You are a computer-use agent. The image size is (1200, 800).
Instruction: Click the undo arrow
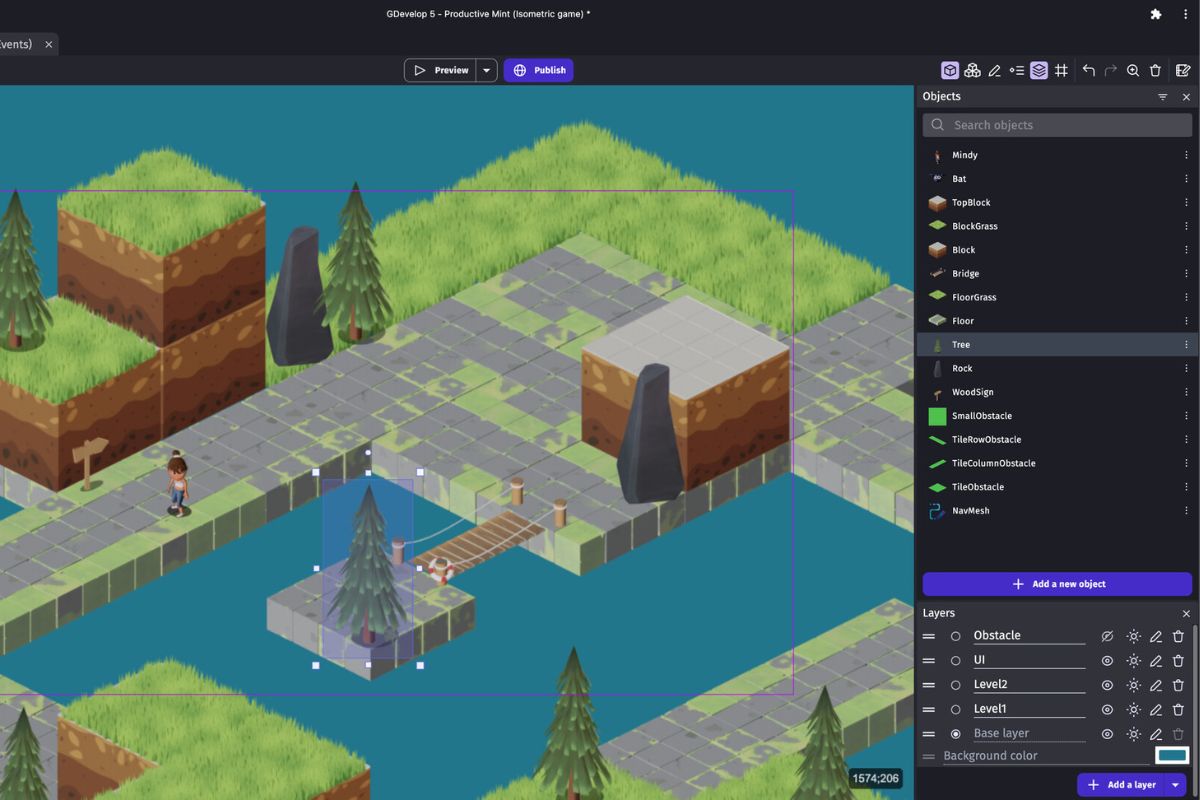(x=1089, y=70)
